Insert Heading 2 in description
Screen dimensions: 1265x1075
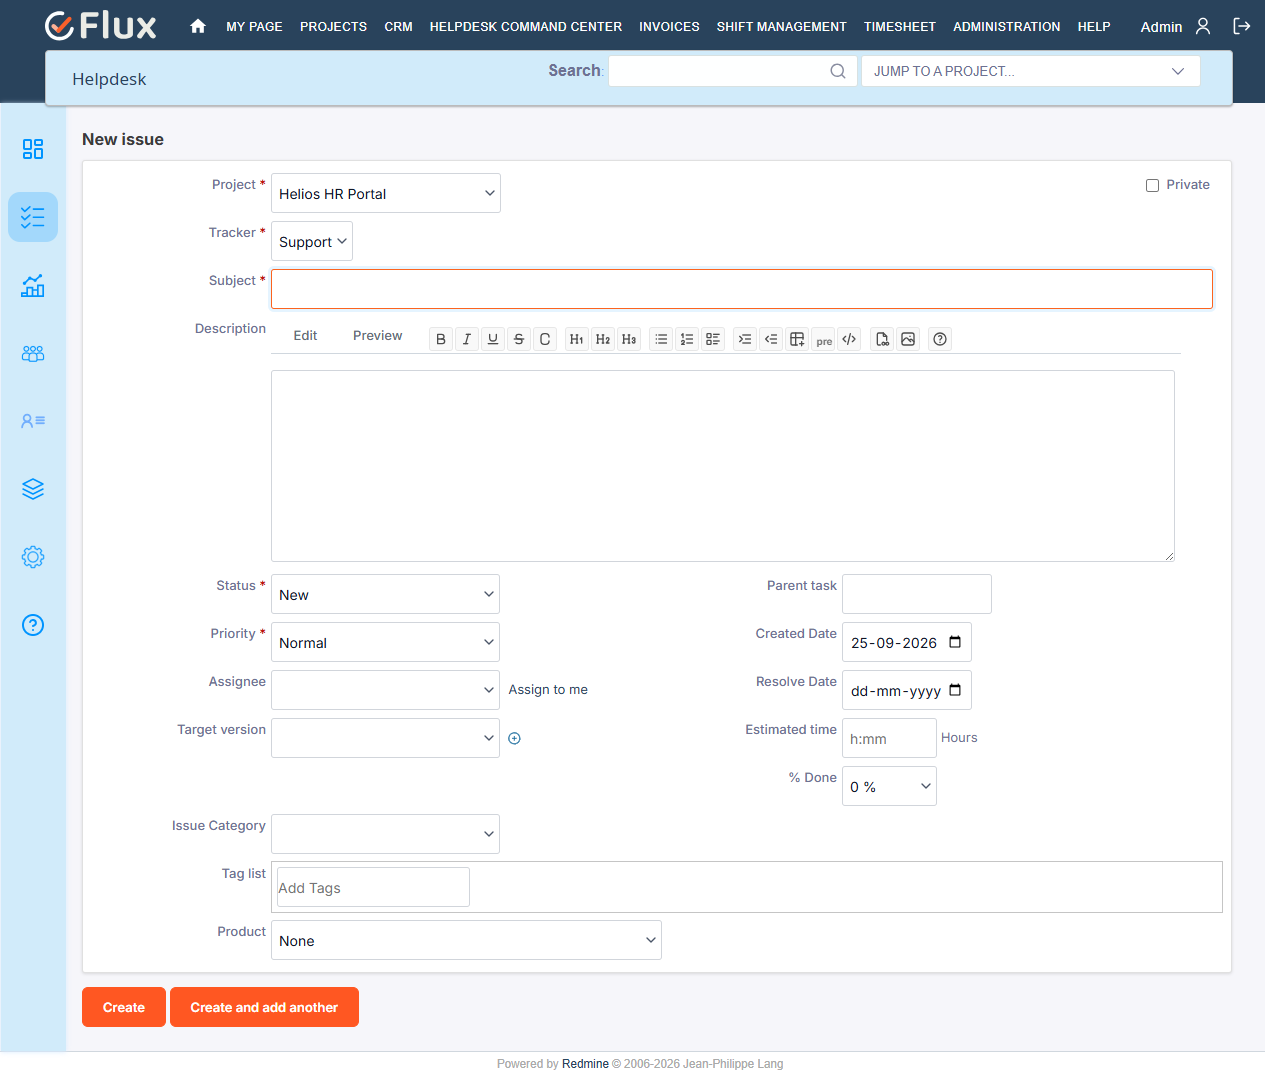point(603,339)
